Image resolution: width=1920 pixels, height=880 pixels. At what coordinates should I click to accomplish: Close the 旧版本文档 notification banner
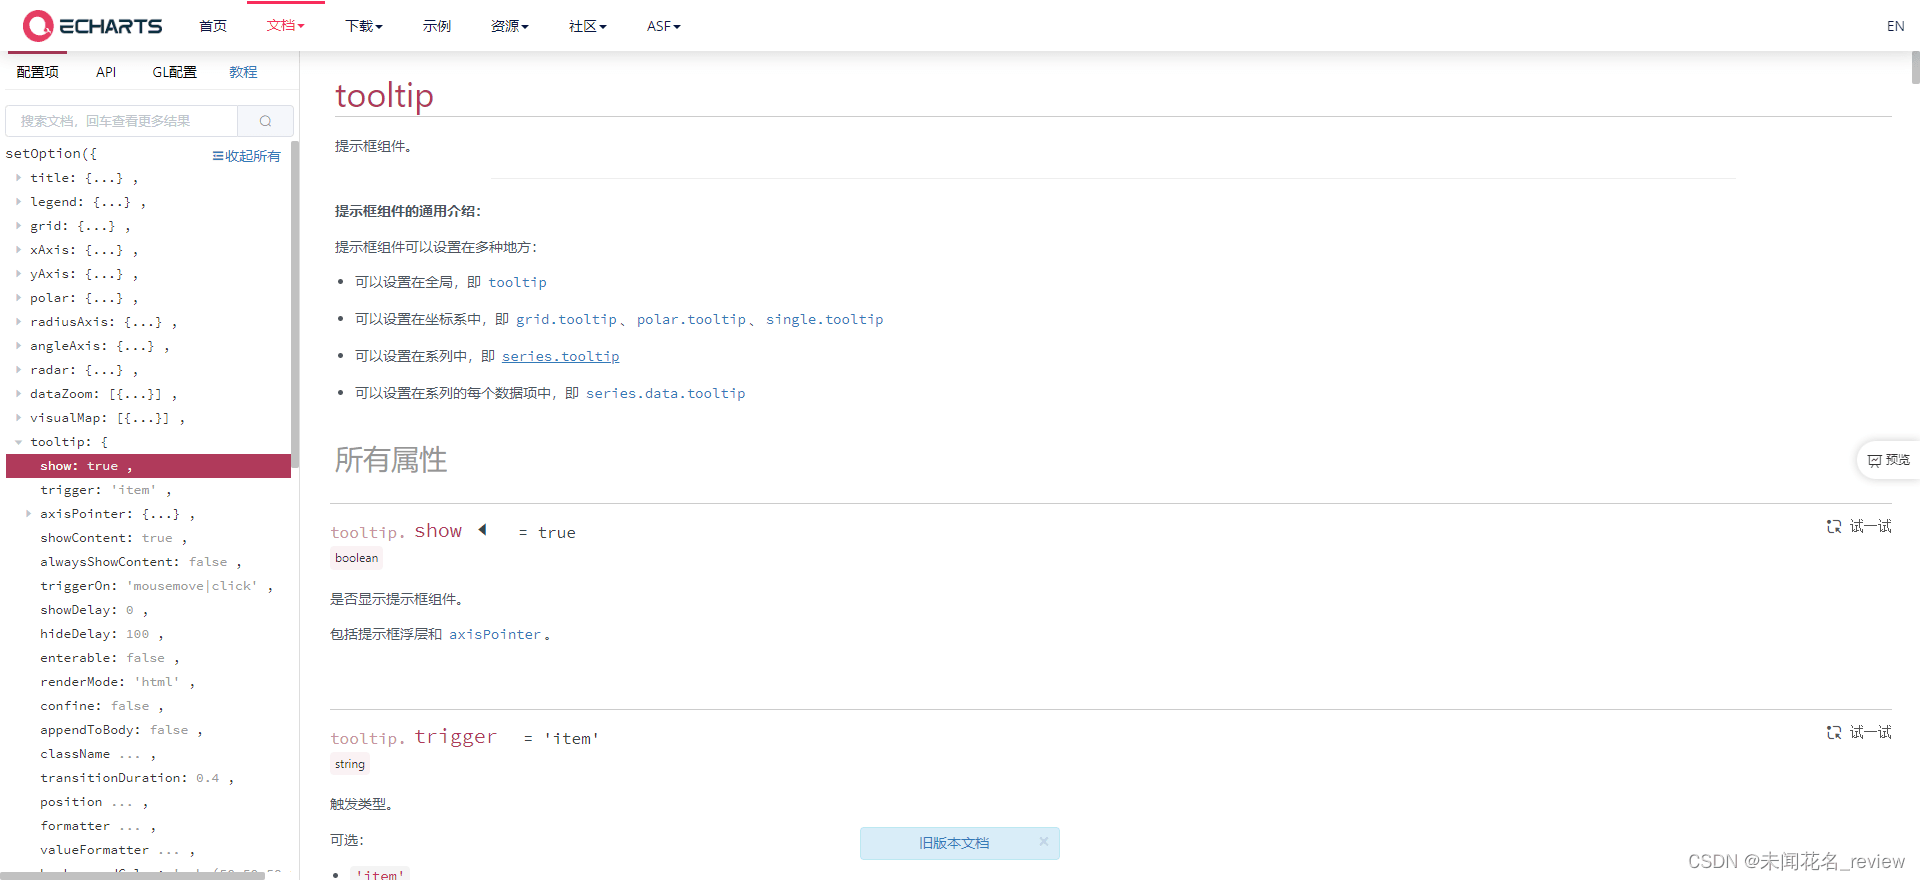1043,842
